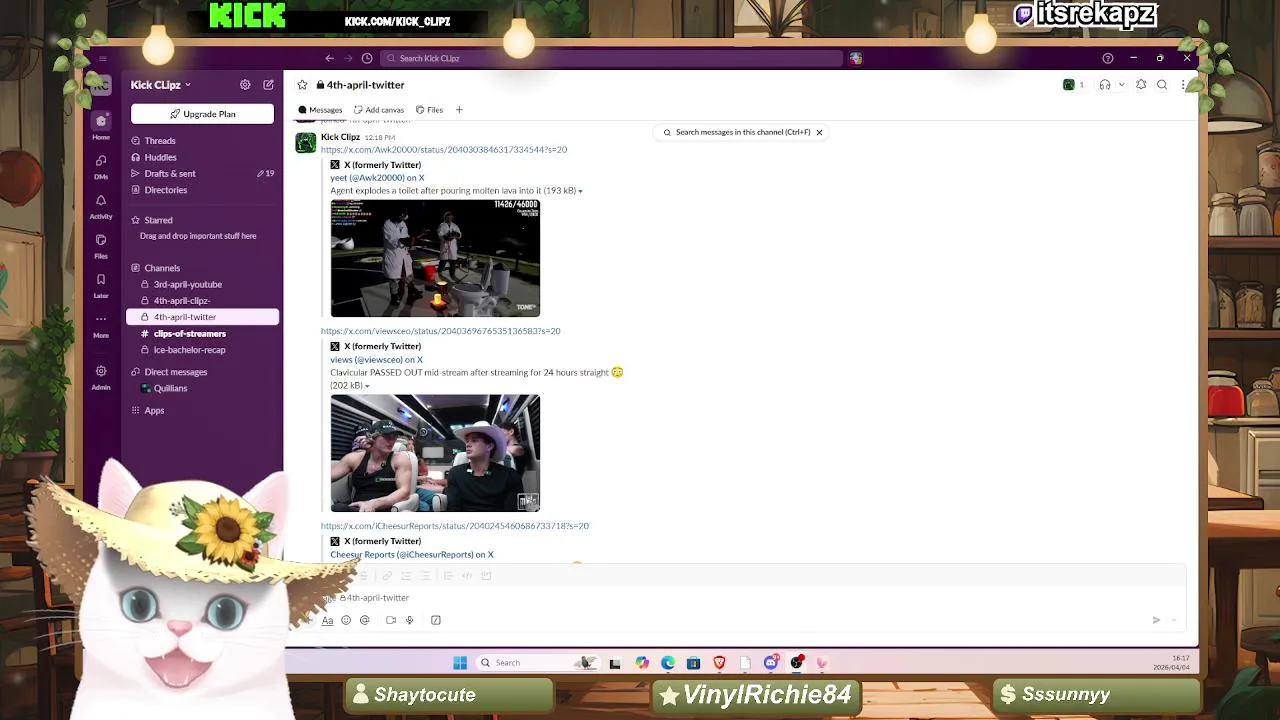Open the emoji picker in composer
This screenshot has height=720, width=1280.
click(x=346, y=620)
